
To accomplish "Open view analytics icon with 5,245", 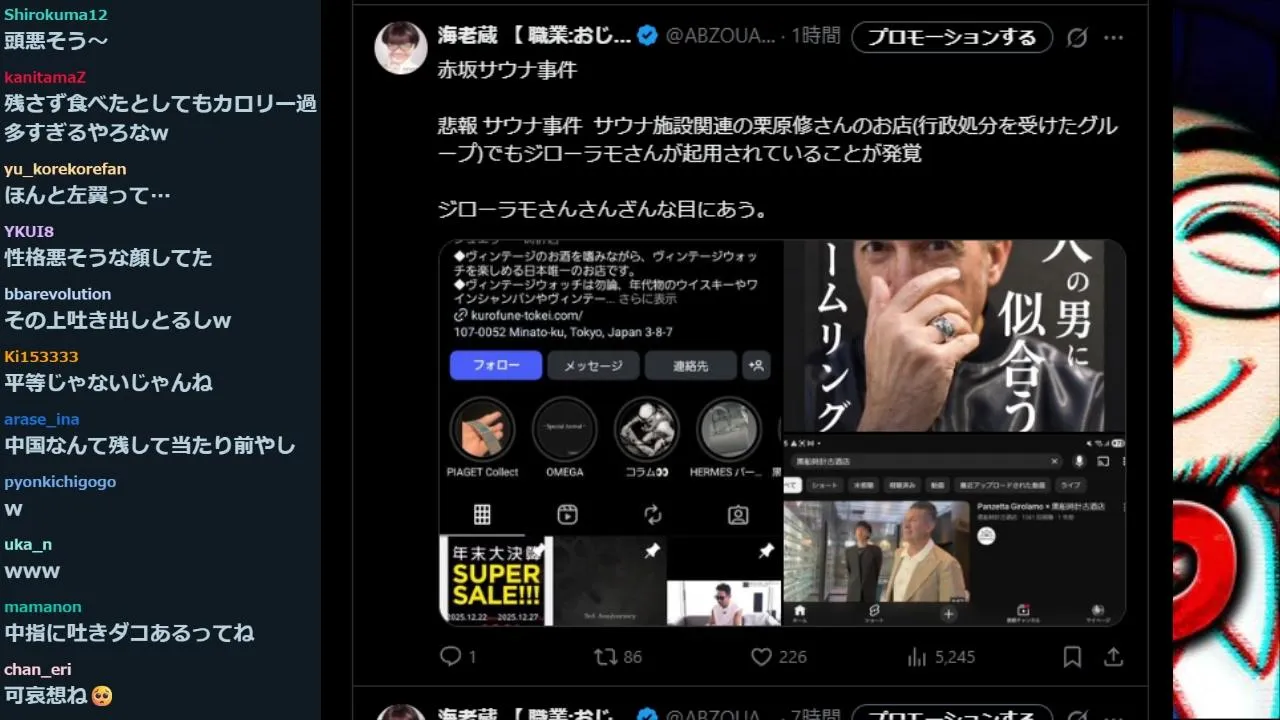I will 916,656.
